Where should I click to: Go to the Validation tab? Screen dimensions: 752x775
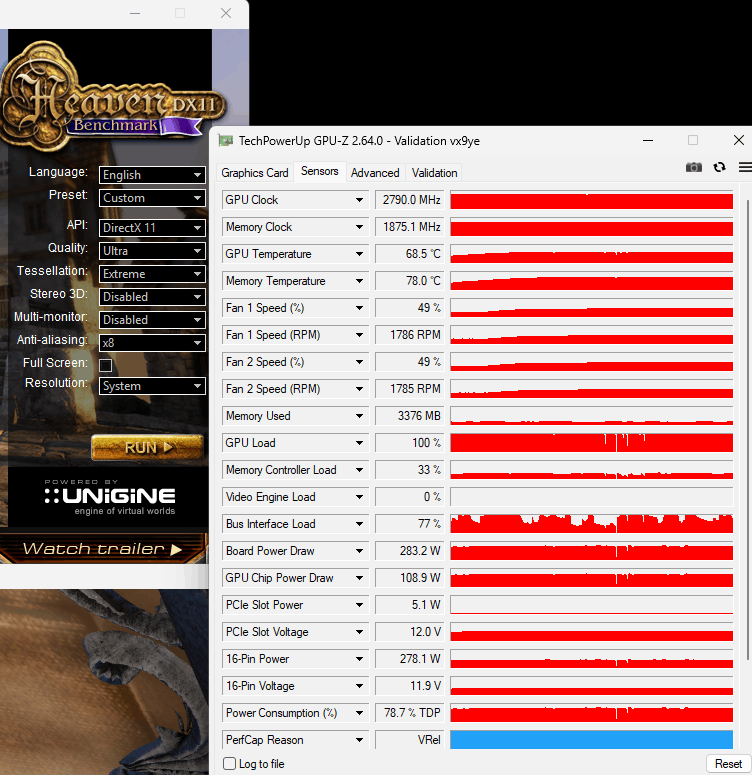(x=434, y=173)
